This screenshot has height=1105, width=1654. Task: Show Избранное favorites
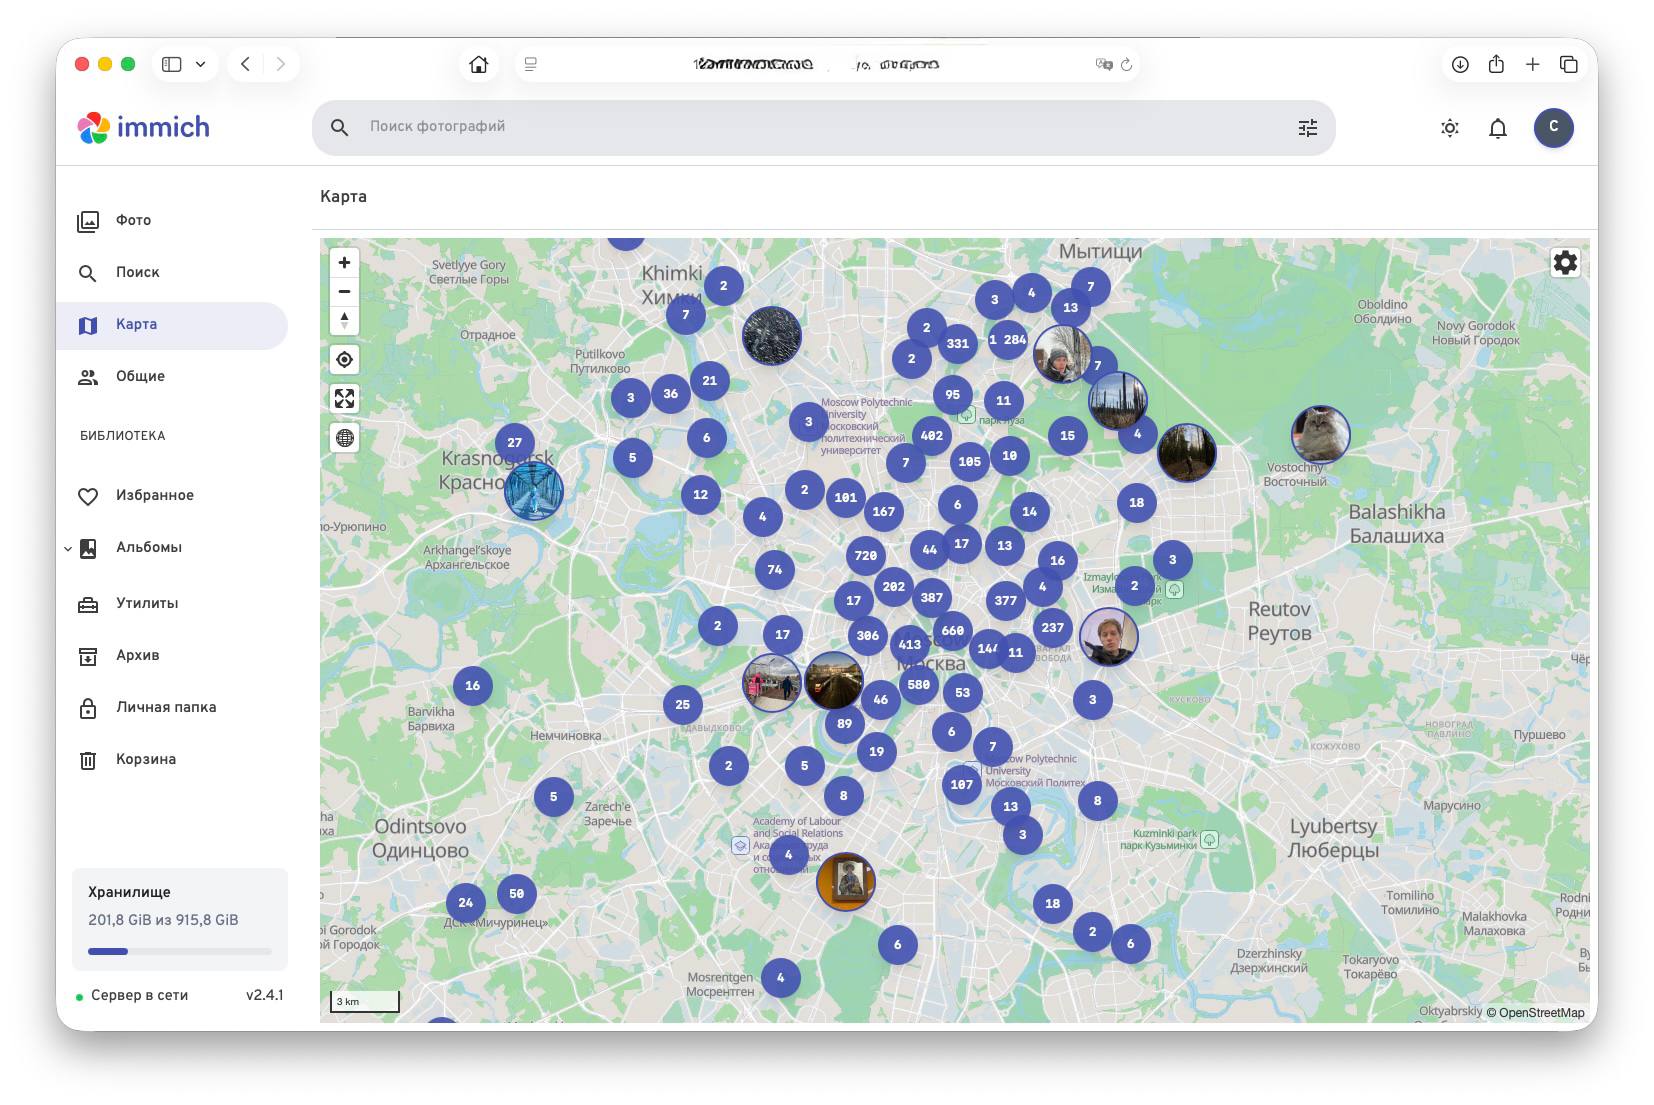point(172,496)
